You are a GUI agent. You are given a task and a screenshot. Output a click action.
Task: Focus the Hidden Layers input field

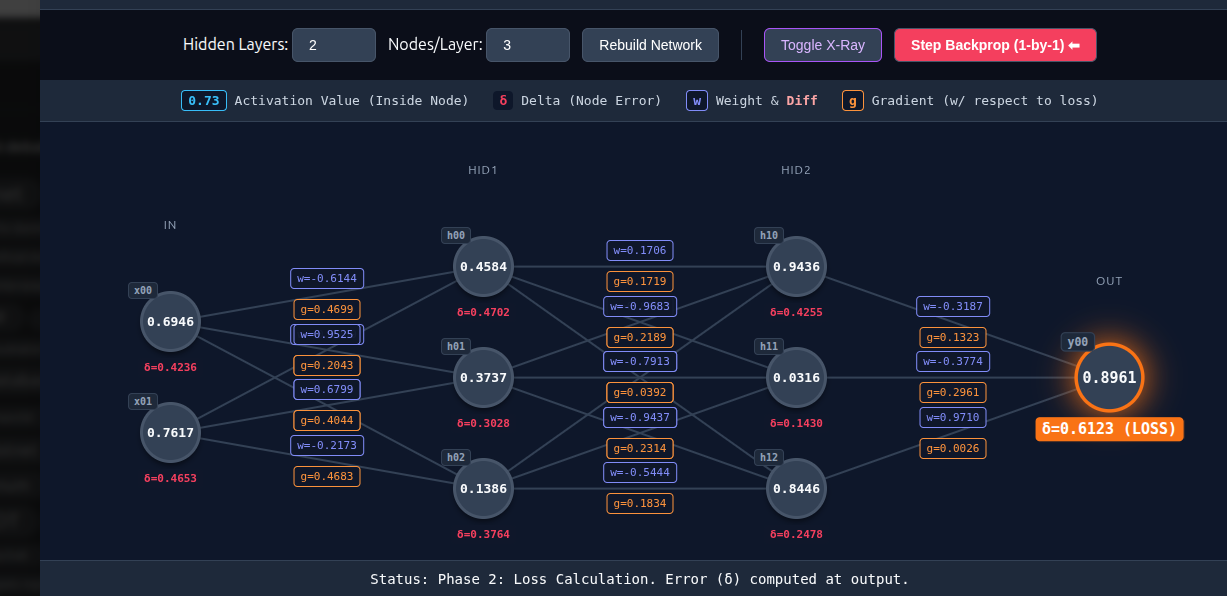[x=334, y=45]
